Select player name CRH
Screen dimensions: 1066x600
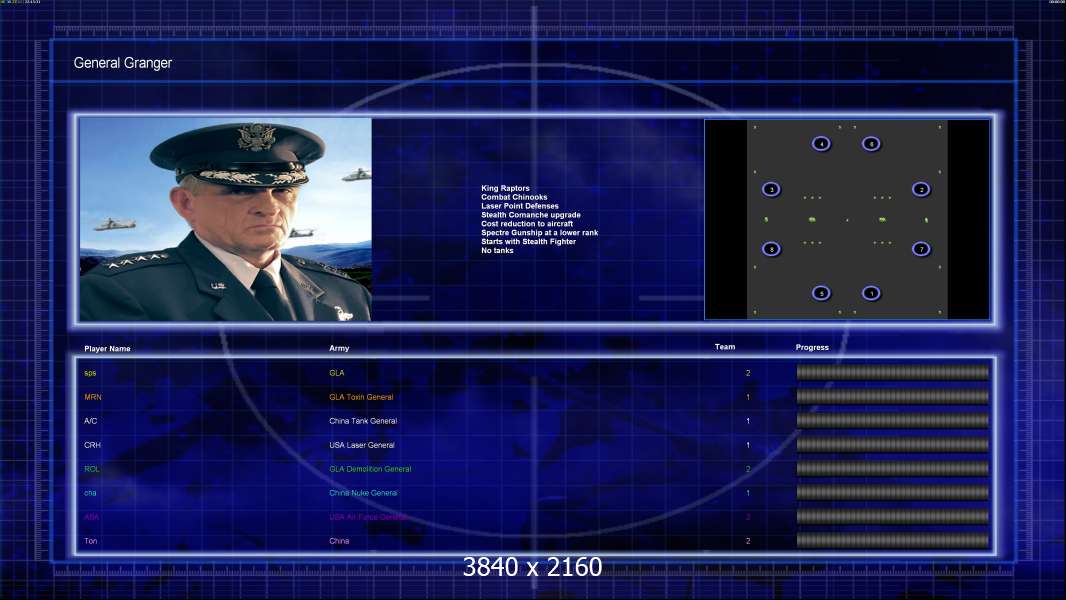92,445
